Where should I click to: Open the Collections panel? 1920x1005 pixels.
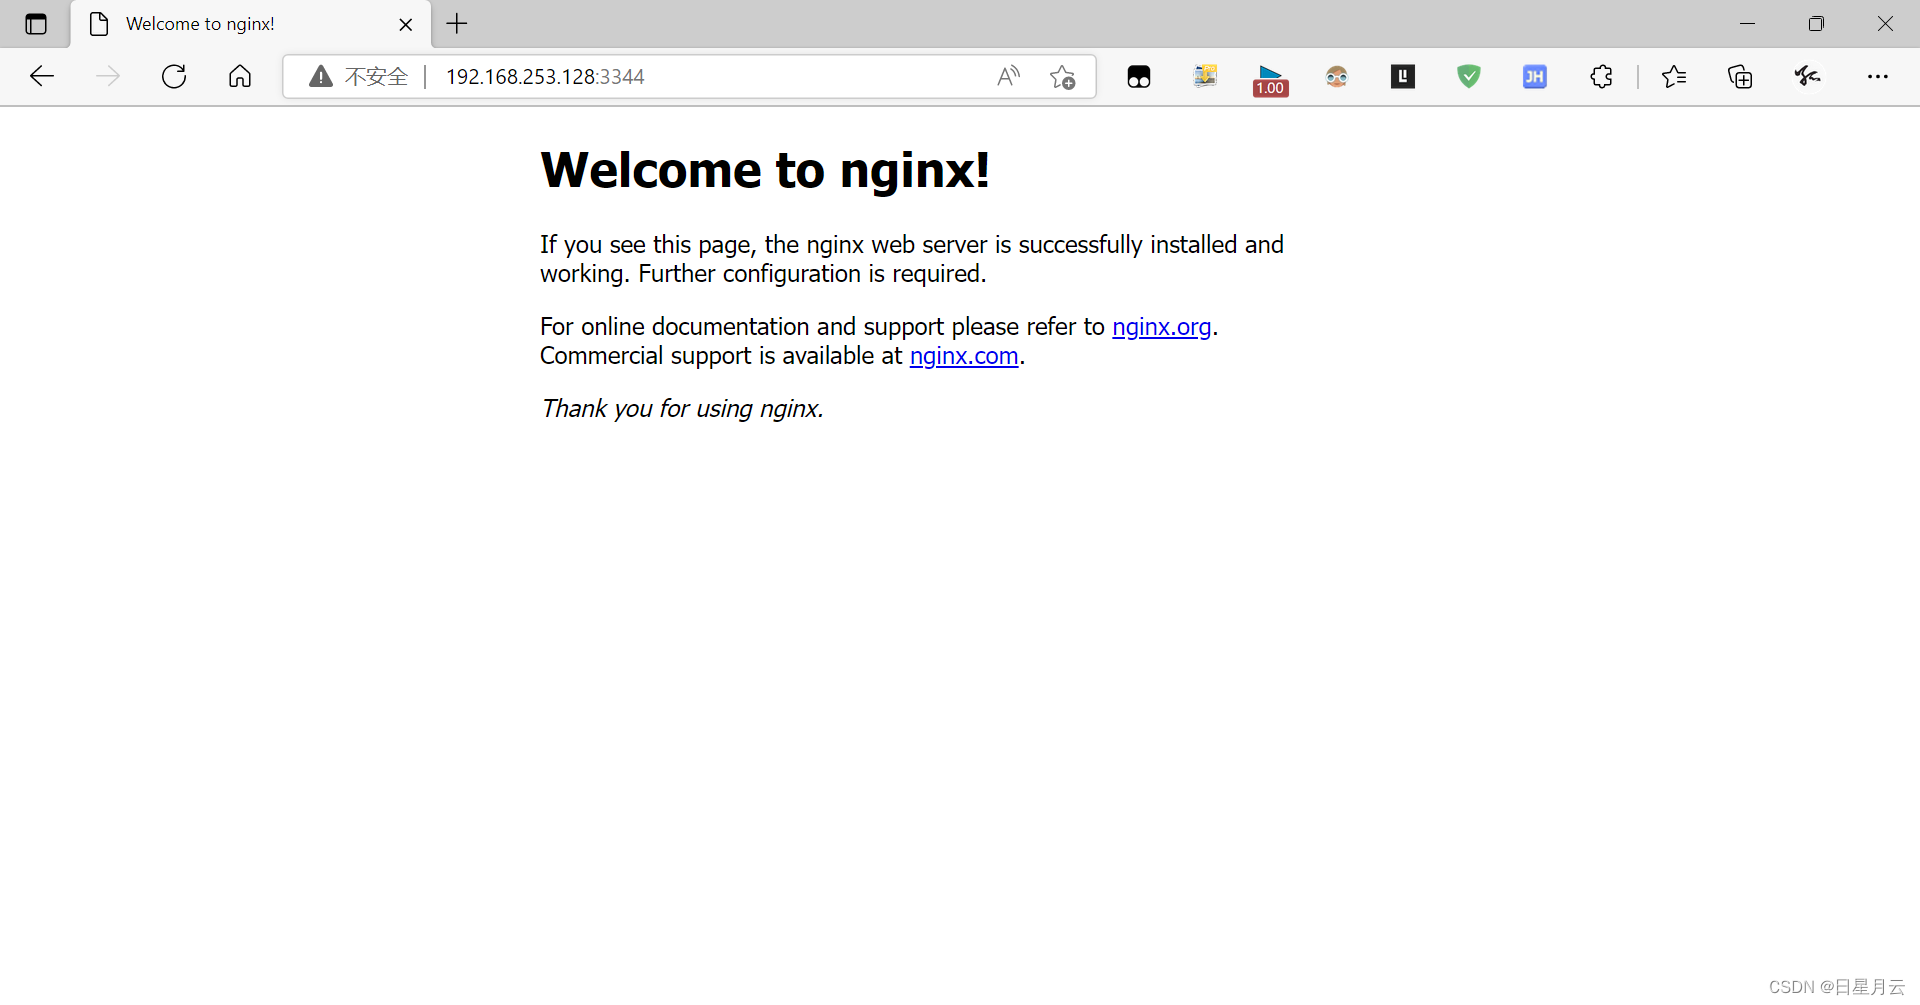(1740, 76)
